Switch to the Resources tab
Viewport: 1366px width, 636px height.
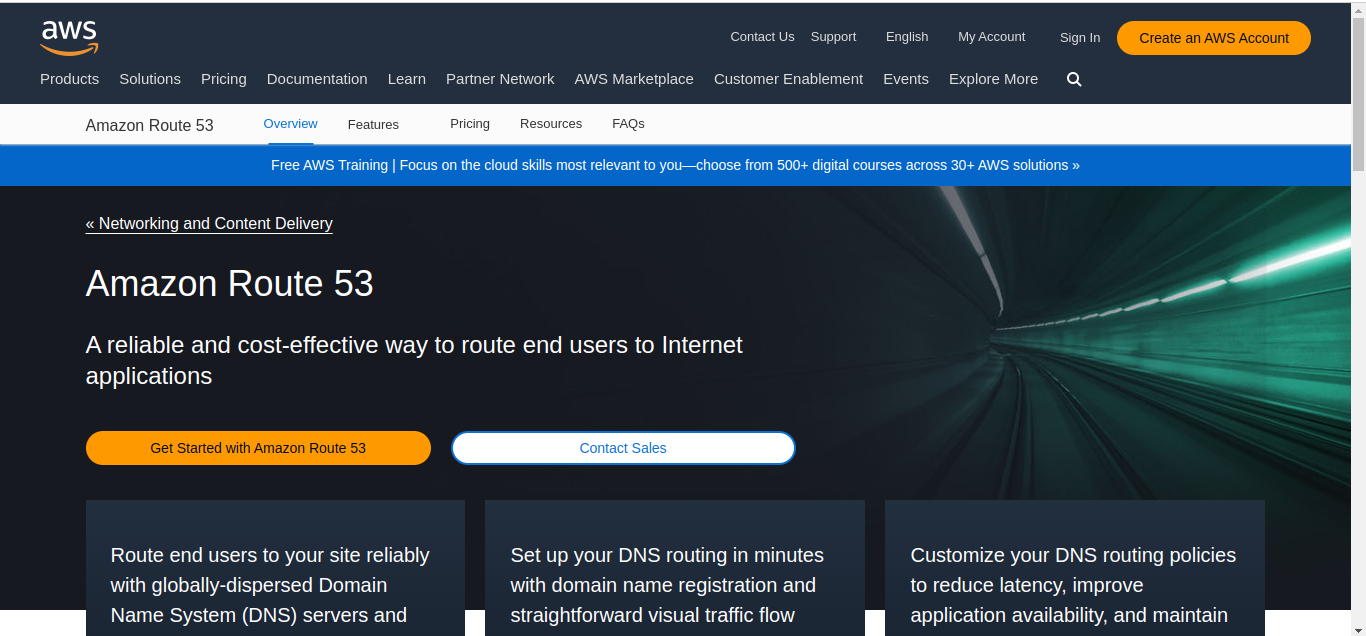pyautogui.click(x=551, y=124)
